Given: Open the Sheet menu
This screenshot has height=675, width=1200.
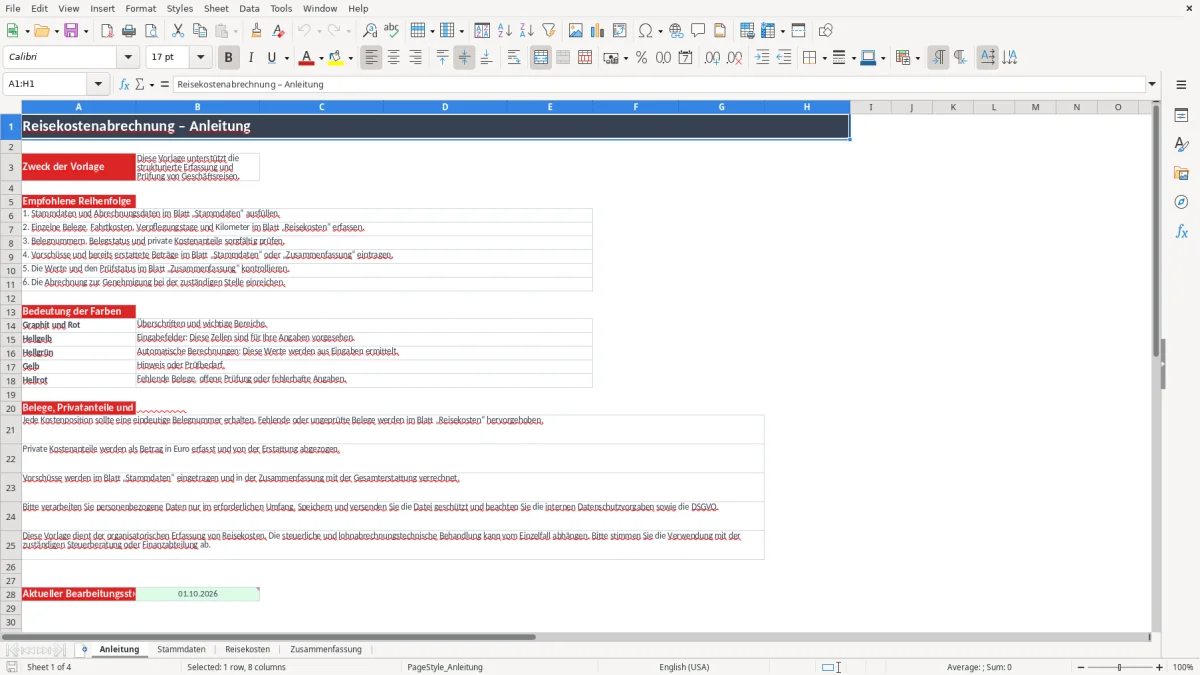Looking at the screenshot, I should pyautogui.click(x=216, y=8).
